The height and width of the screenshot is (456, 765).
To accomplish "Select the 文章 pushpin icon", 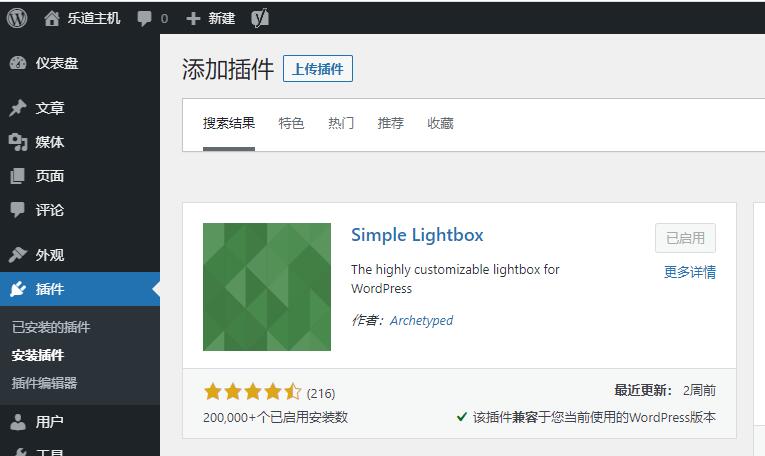I will tap(18, 108).
